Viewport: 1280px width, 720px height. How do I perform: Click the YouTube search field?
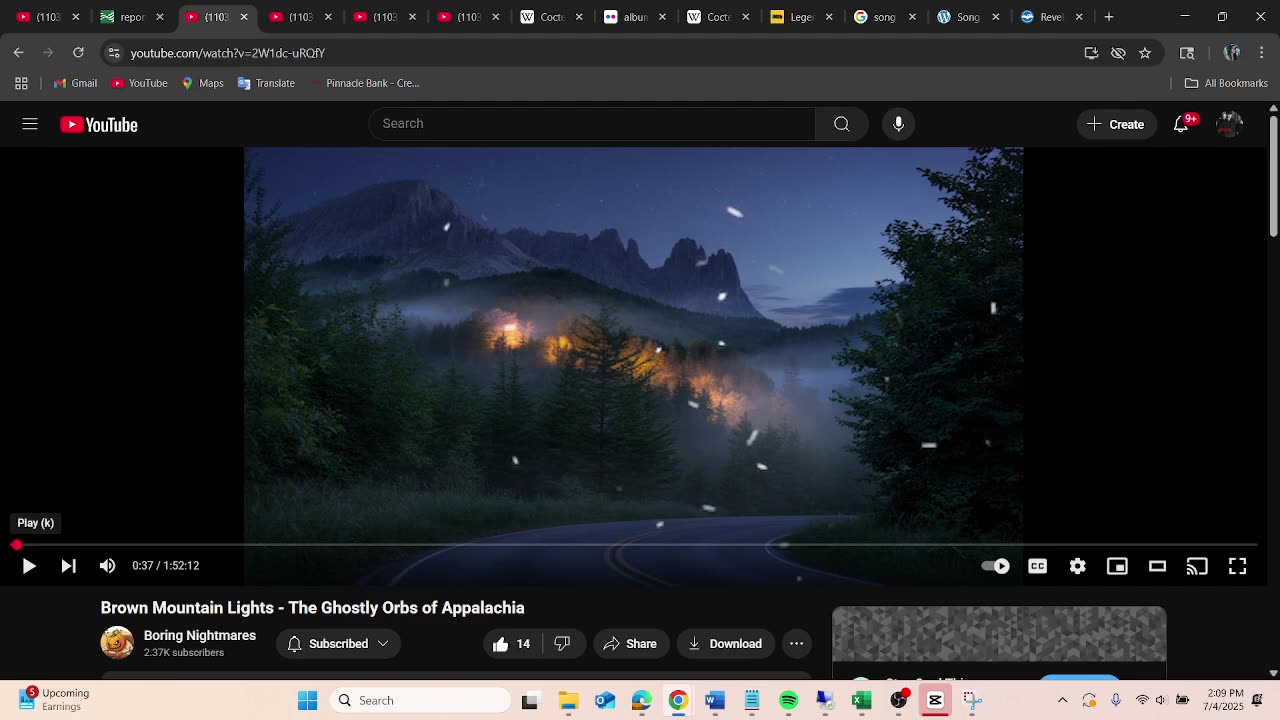(x=592, y=124)
